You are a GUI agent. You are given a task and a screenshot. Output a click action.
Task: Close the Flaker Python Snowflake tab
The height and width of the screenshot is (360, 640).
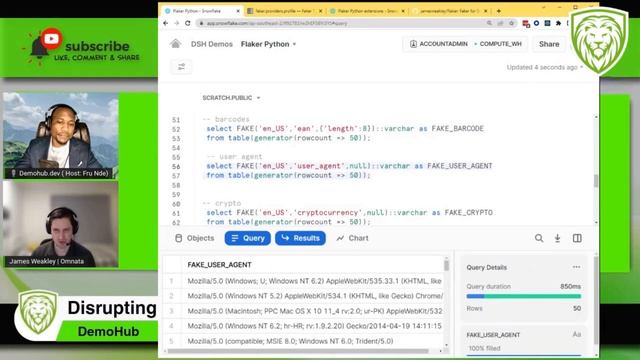point(238,11)
